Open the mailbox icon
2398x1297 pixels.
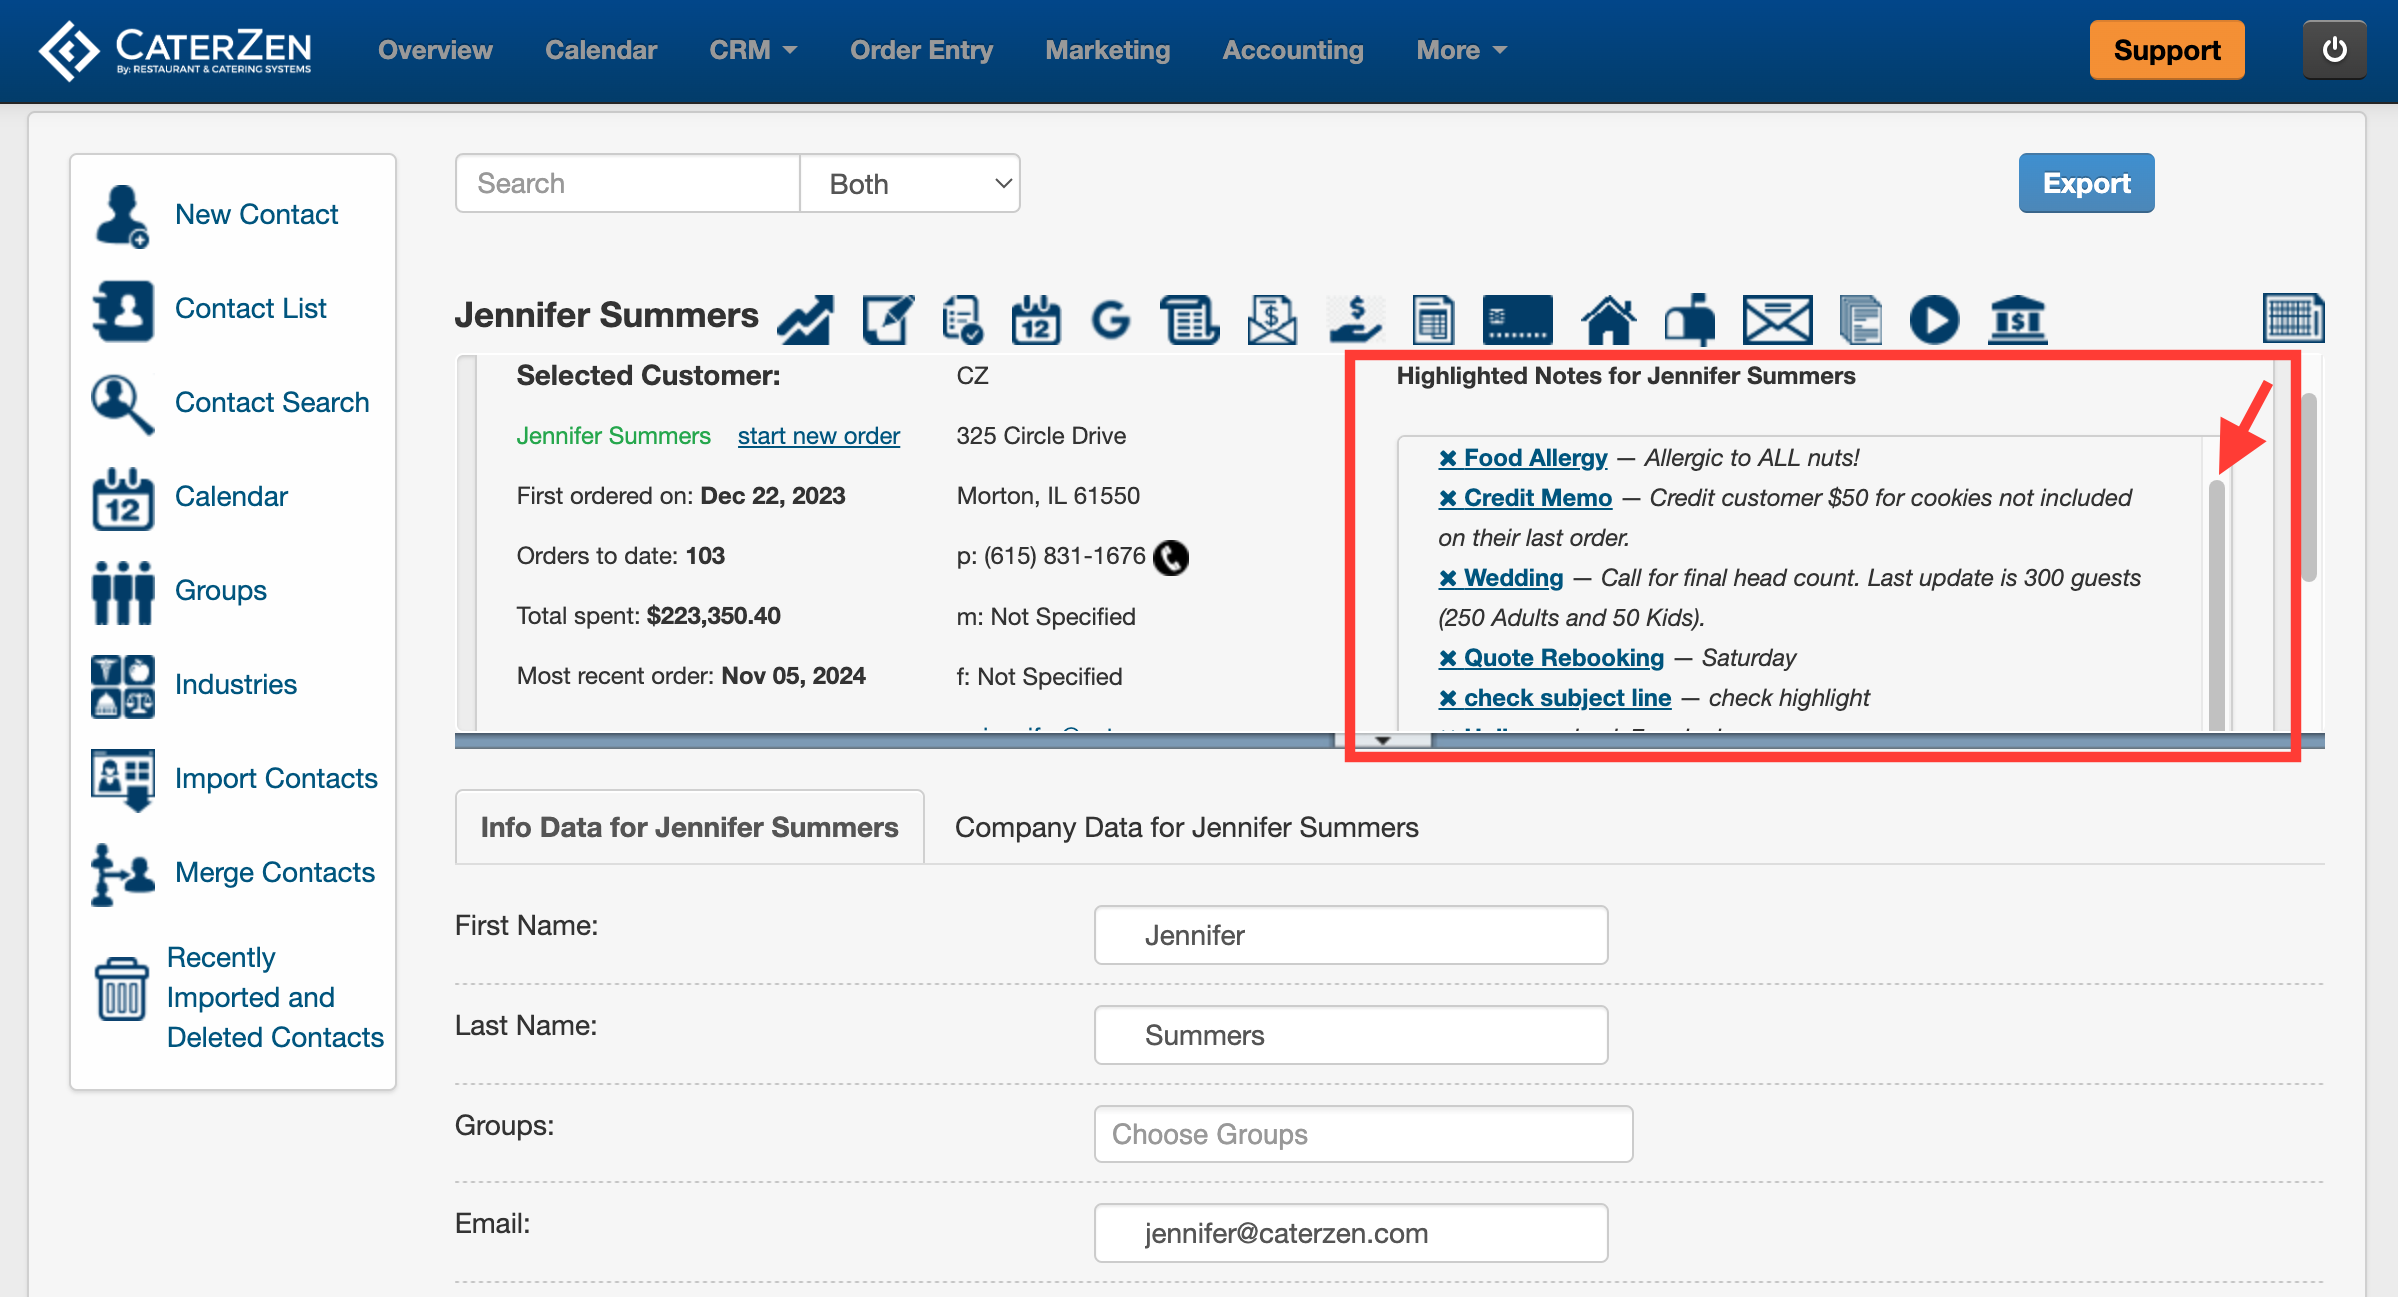1689,320
